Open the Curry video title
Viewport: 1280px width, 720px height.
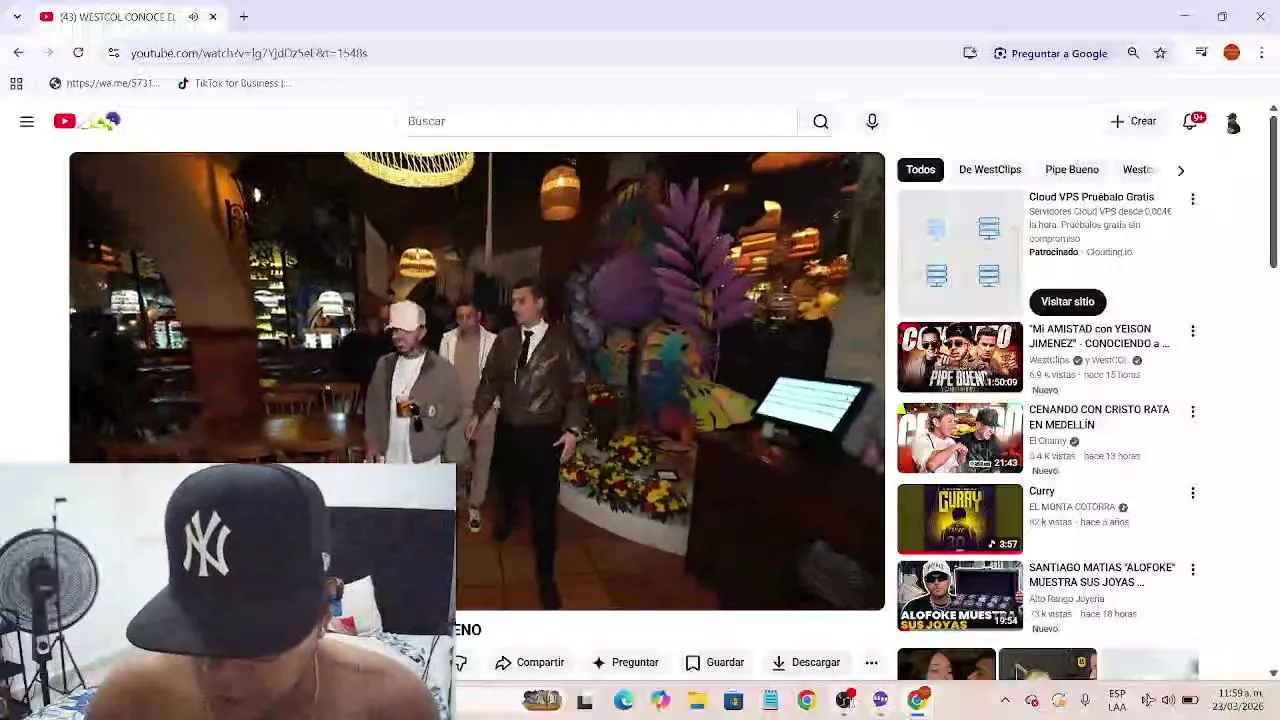coord(1042,491)
